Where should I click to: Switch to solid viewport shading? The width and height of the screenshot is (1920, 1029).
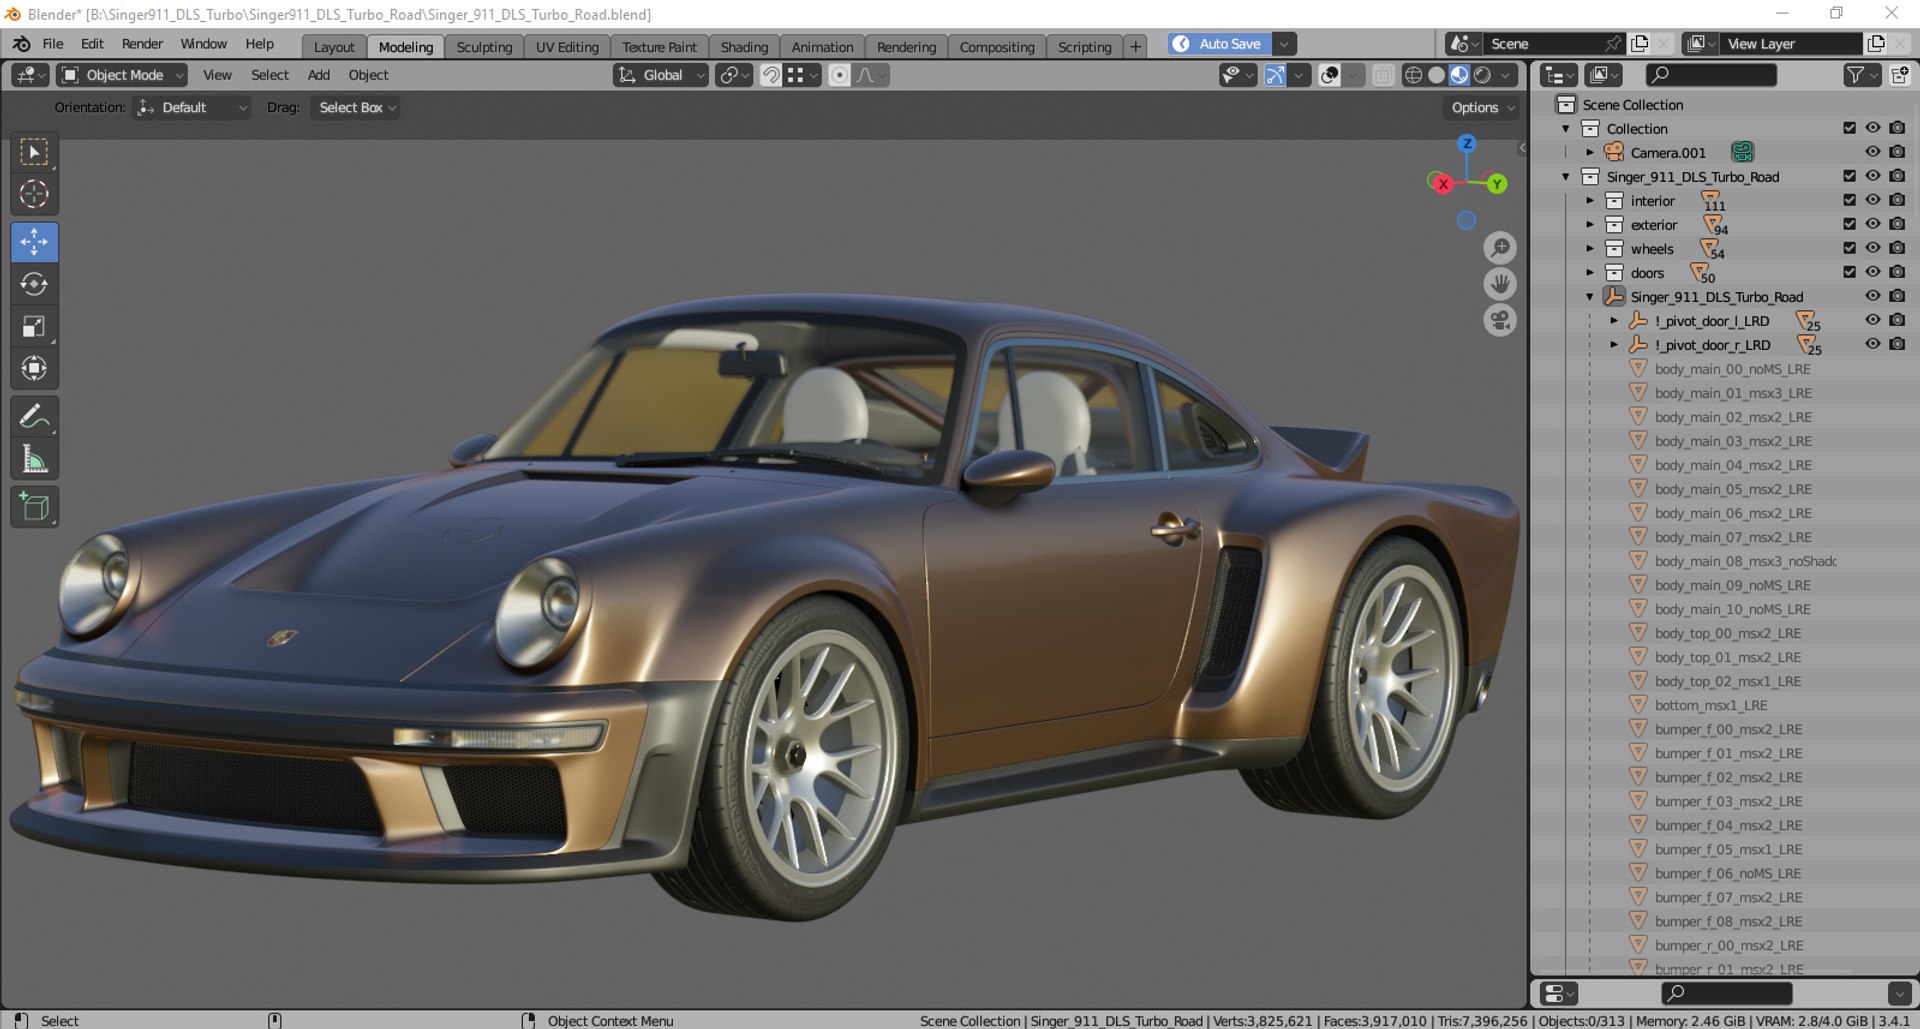[x=1436, y=75]
